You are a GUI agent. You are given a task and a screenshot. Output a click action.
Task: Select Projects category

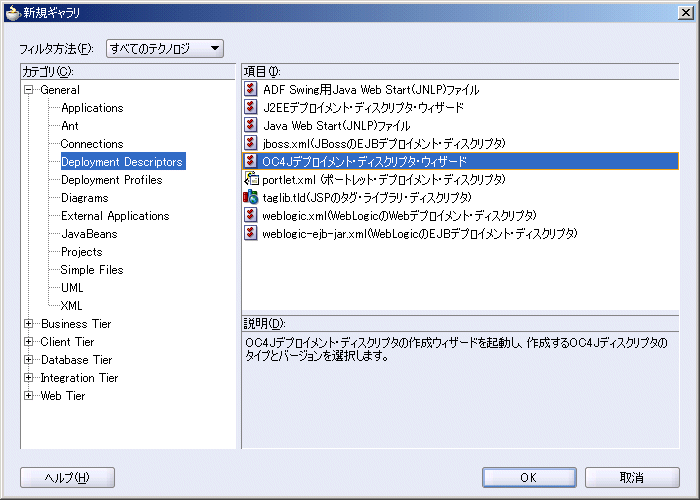(x=82, y=252)
